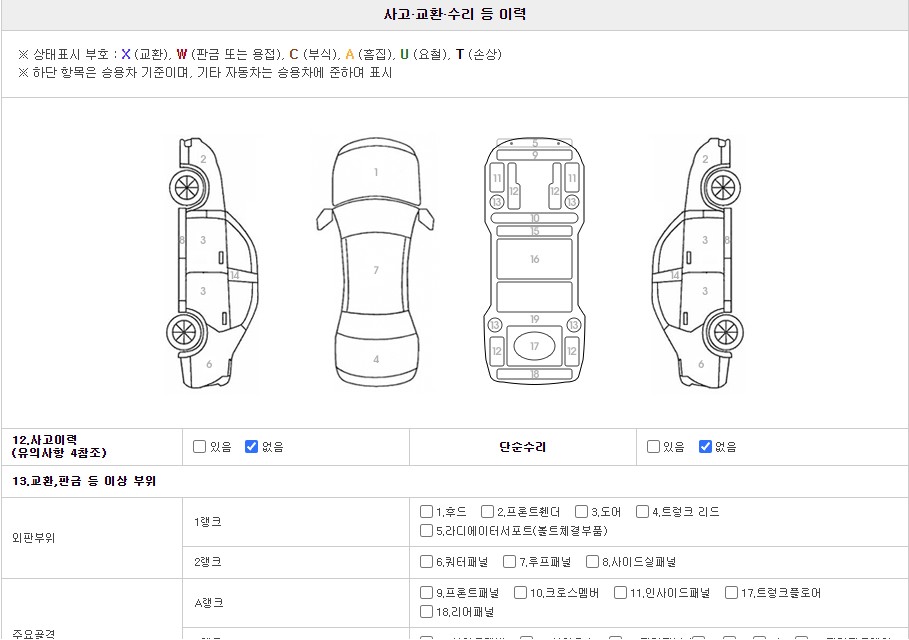Uncheck 없음 for 사고이력

tap(251, 447)
